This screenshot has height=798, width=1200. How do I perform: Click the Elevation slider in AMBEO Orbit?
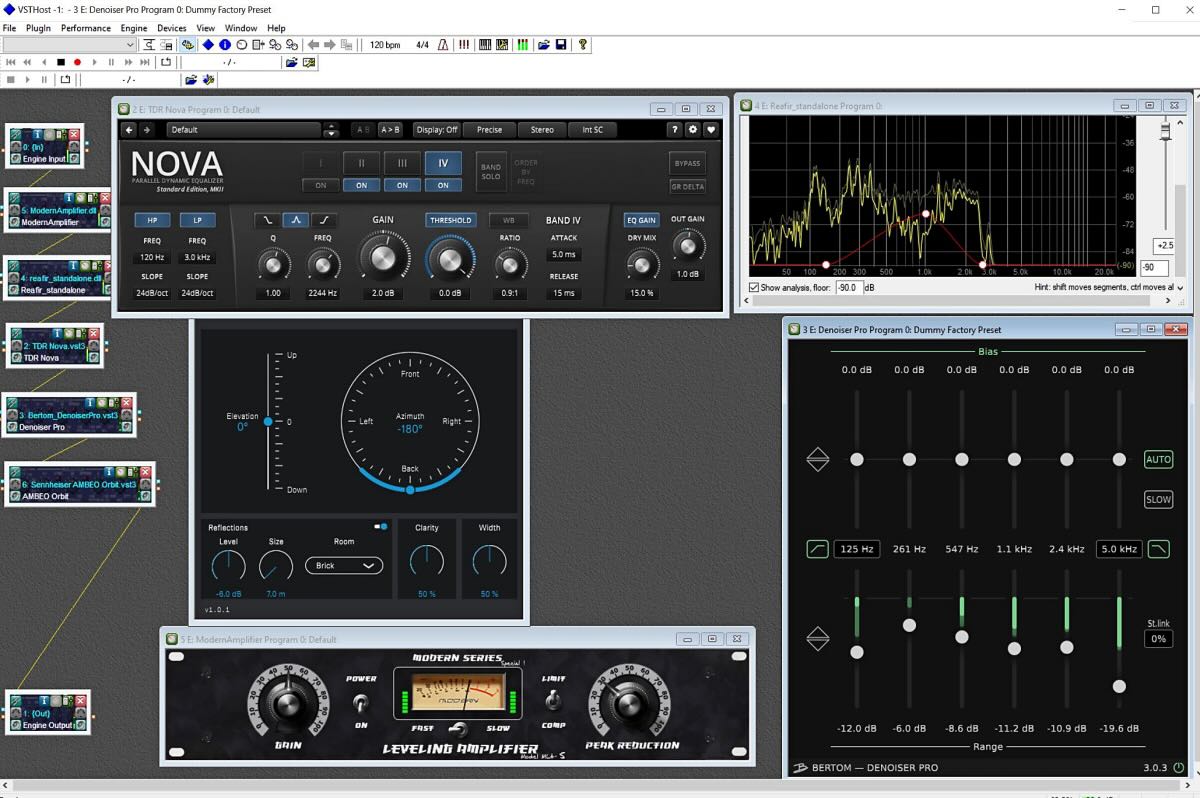267,421
